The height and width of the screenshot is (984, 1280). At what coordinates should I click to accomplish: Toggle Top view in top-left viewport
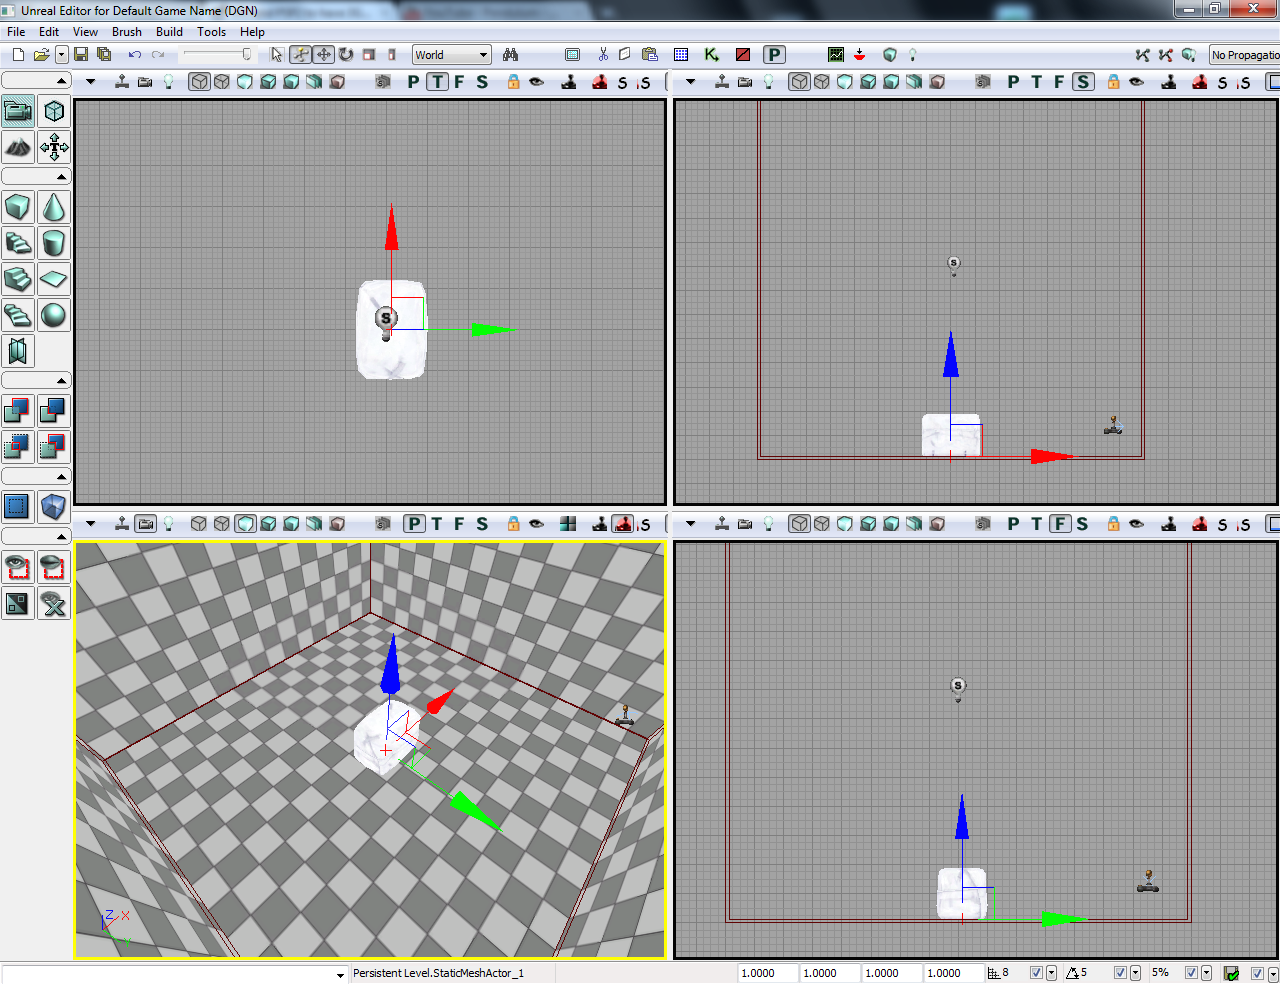tap(437, 81)
